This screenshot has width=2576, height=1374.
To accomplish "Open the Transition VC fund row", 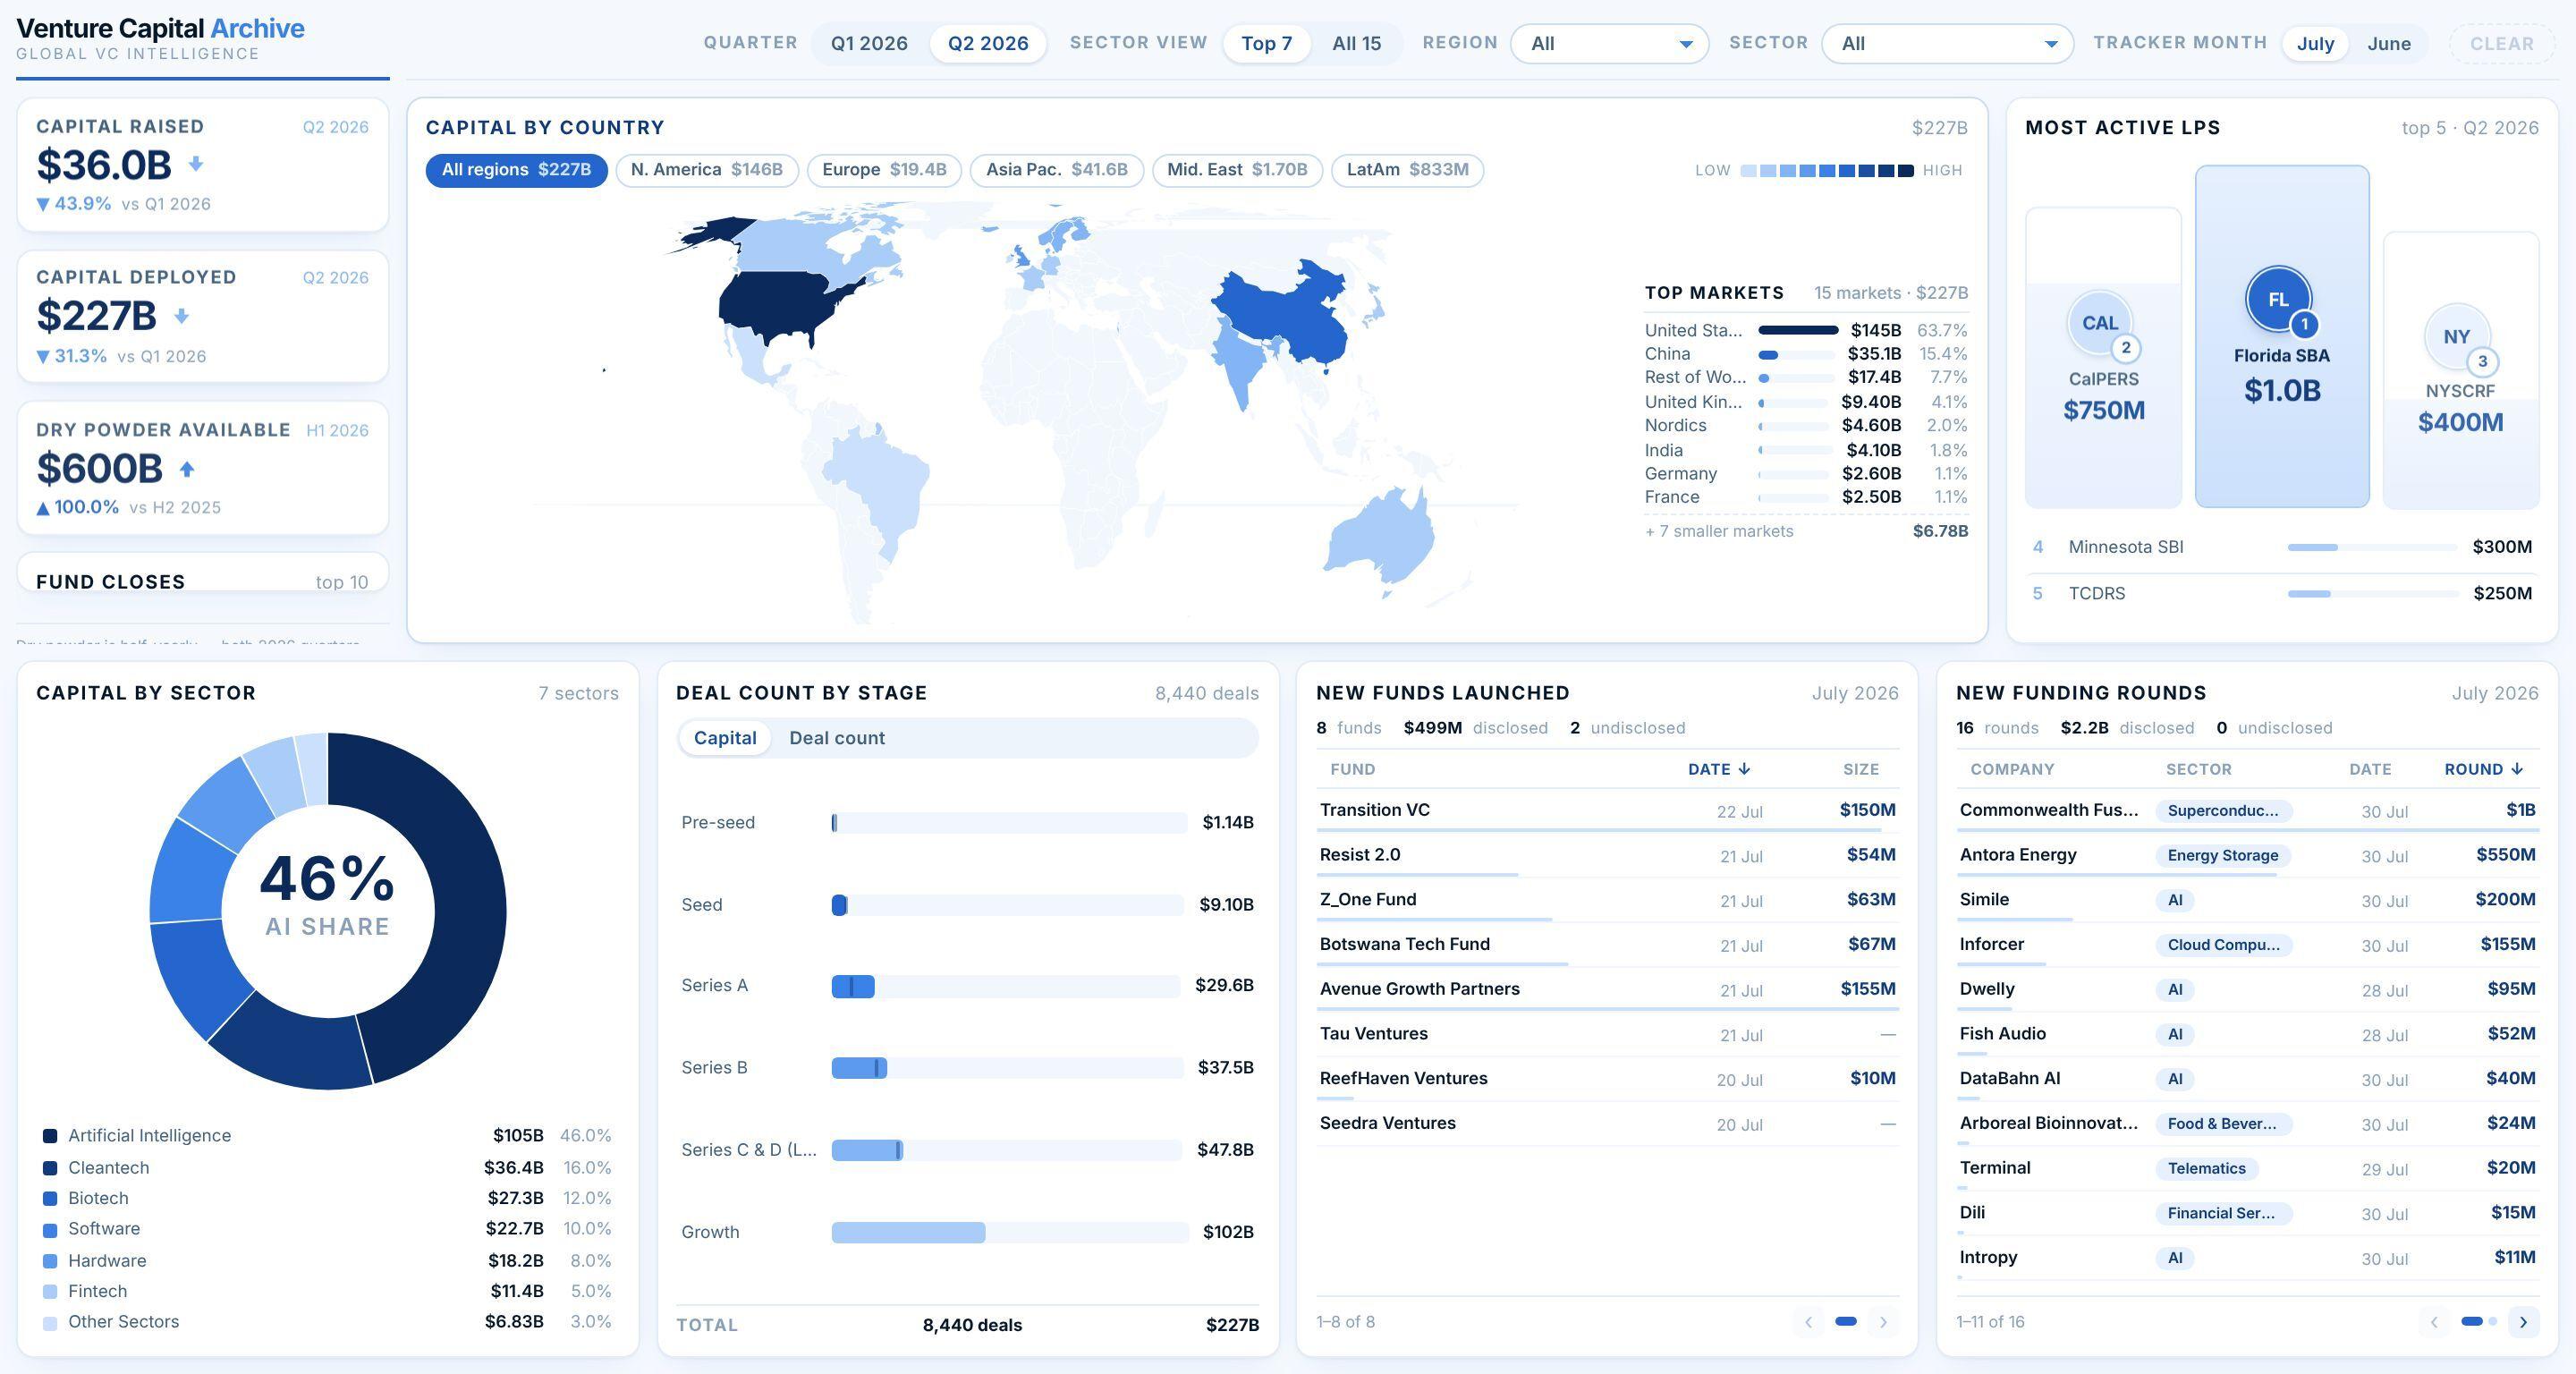I will (x=1607, y=810).
